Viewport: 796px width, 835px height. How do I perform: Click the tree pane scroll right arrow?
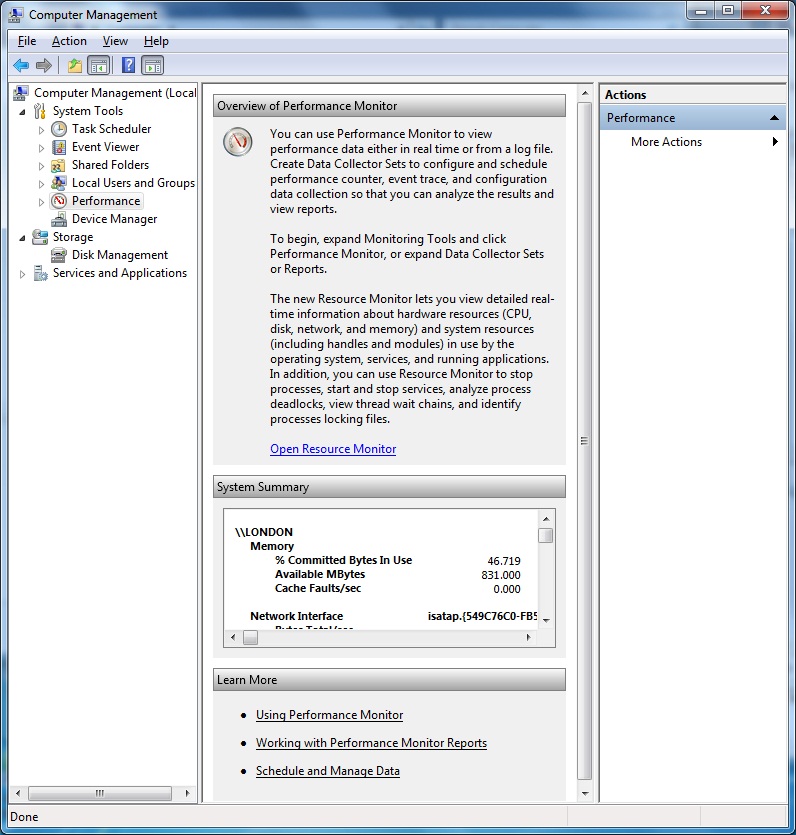(x=187, y=793)
